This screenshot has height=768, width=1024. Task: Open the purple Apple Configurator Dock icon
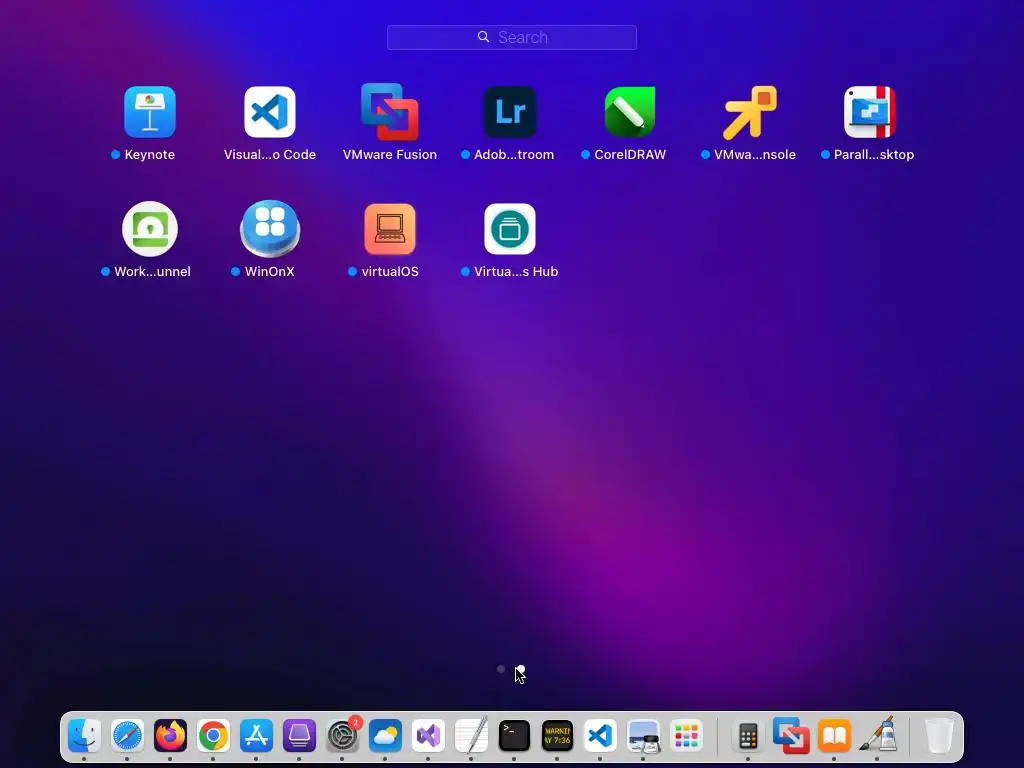tap(299, 735)
